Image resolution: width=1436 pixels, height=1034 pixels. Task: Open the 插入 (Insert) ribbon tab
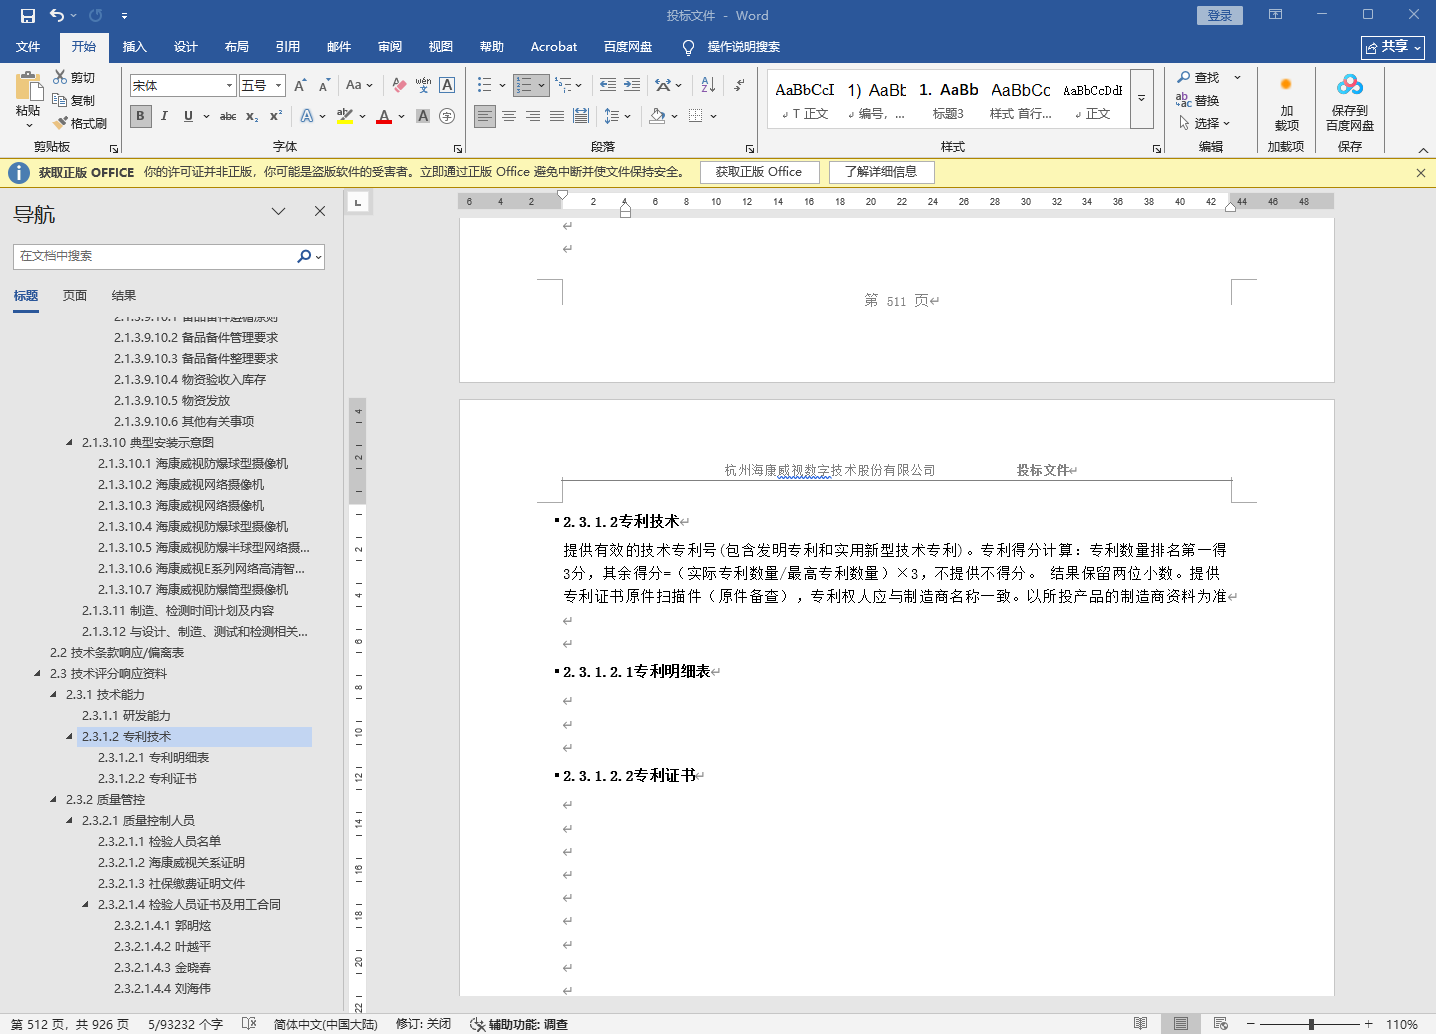(x=134, y=47)
